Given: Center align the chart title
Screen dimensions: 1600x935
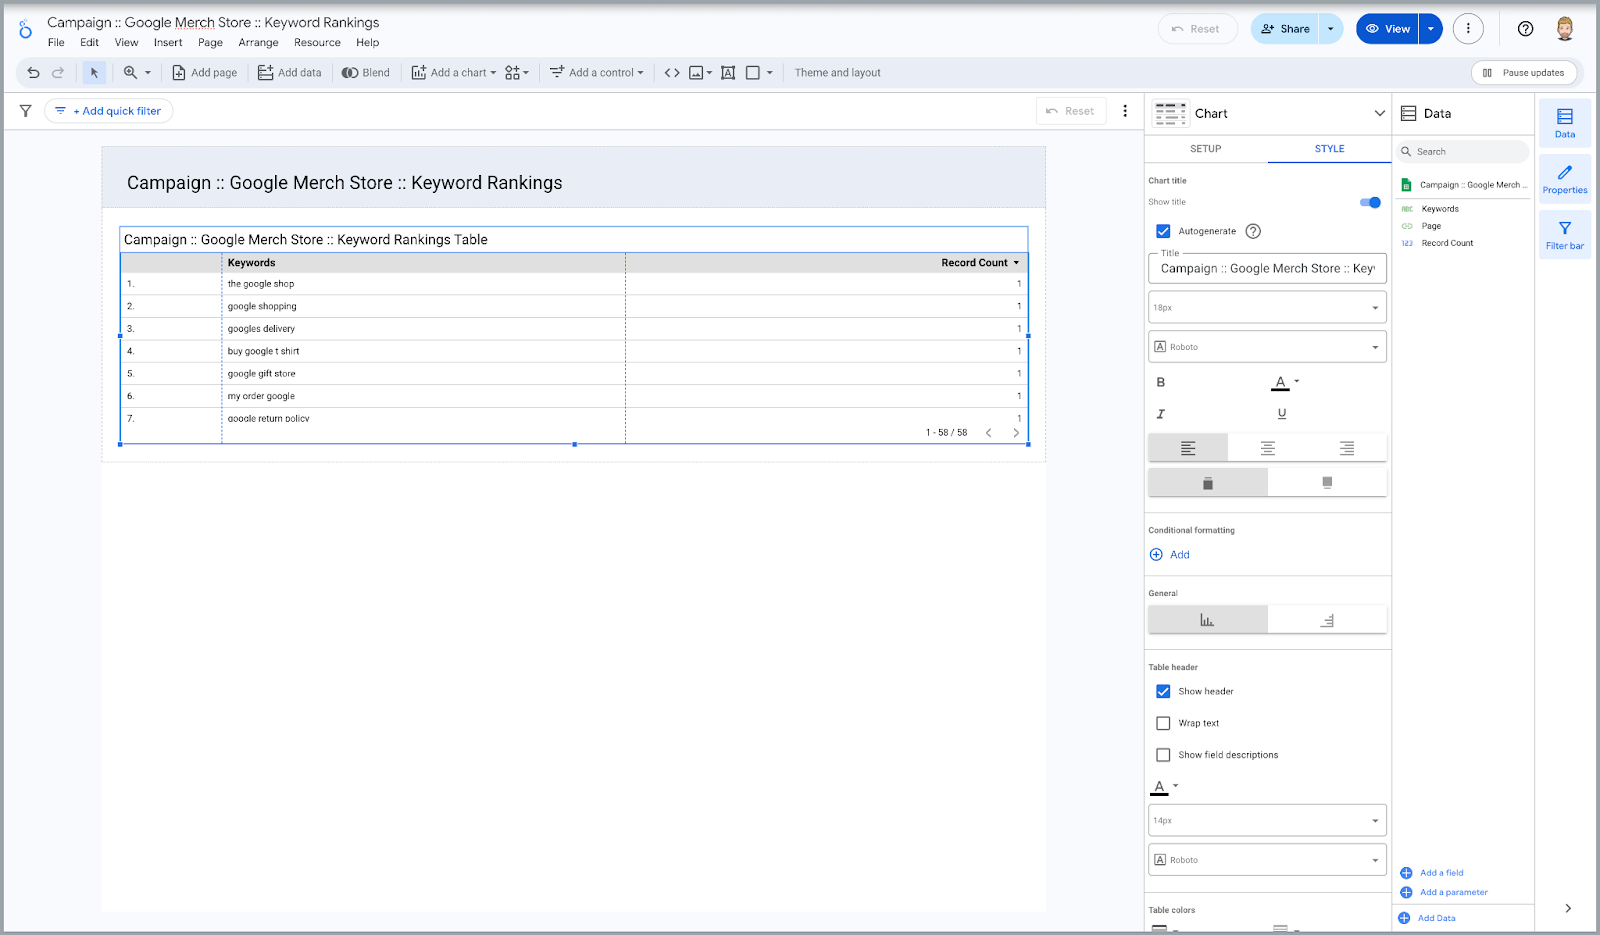Looking at the screenshot, I should [x=1268, y=448].
